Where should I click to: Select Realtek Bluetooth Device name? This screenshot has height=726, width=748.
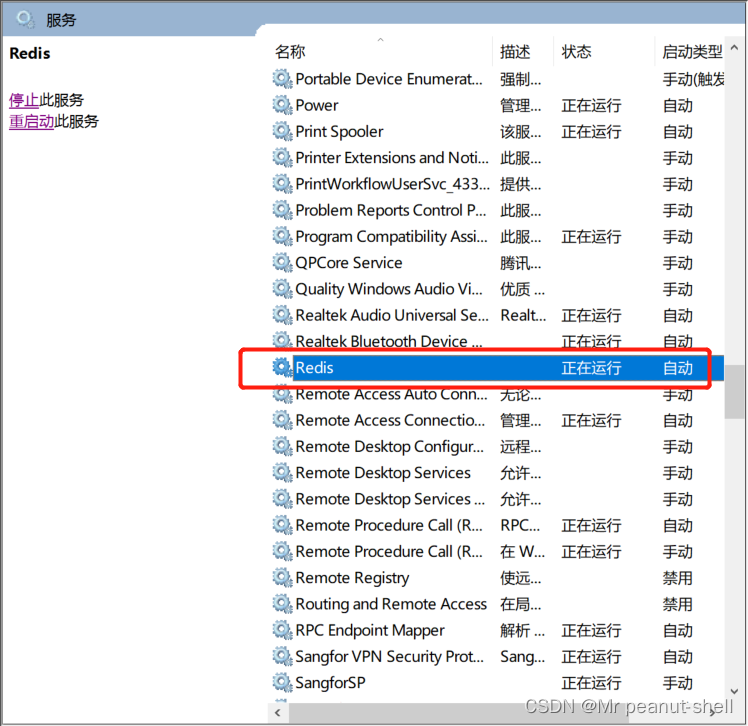389,342
